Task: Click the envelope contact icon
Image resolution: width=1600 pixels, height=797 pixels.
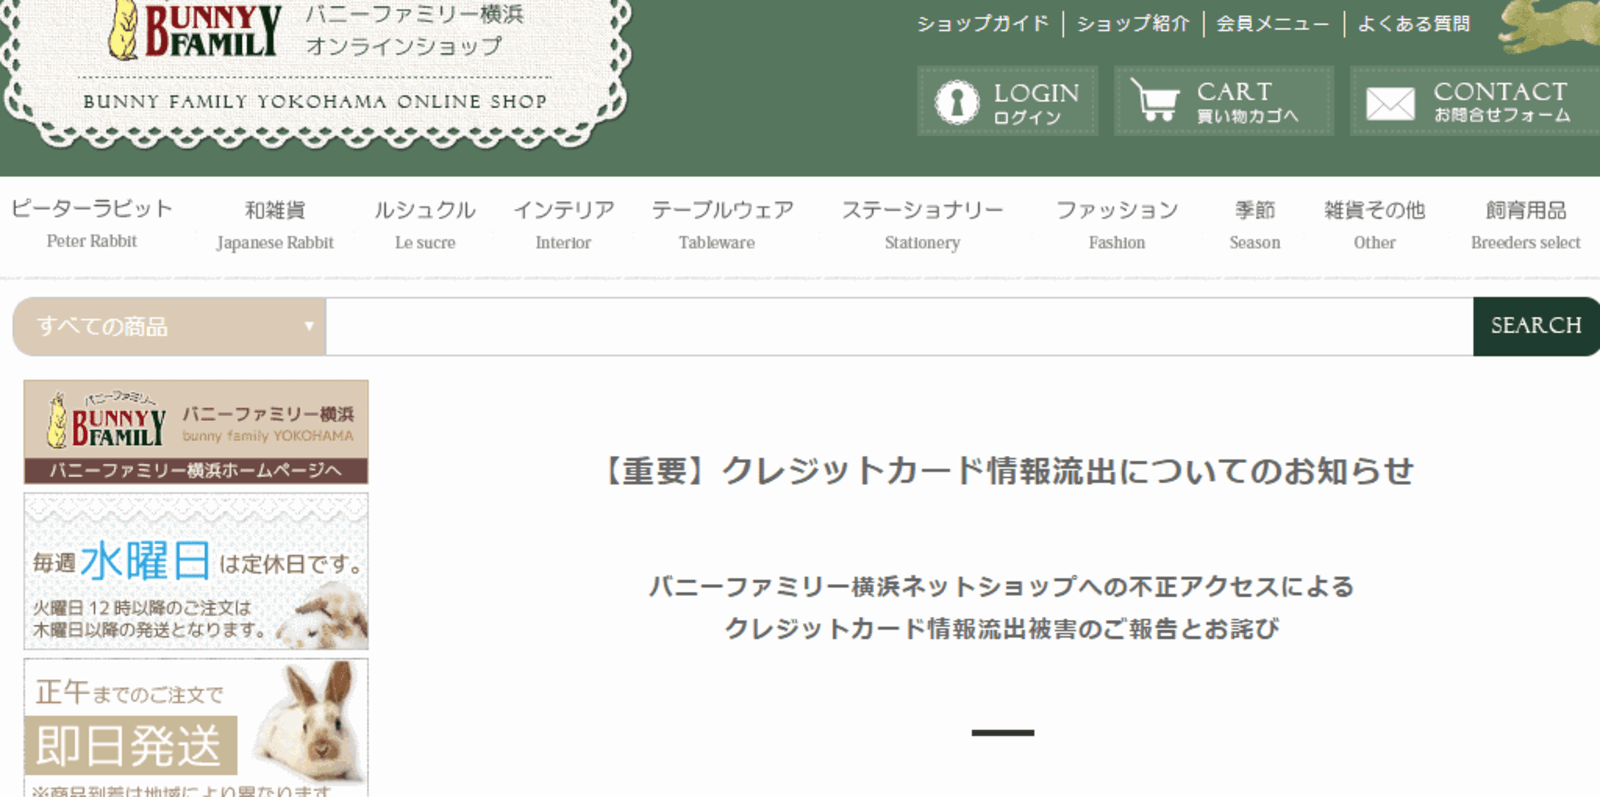Action: (x=1390, y=103)
